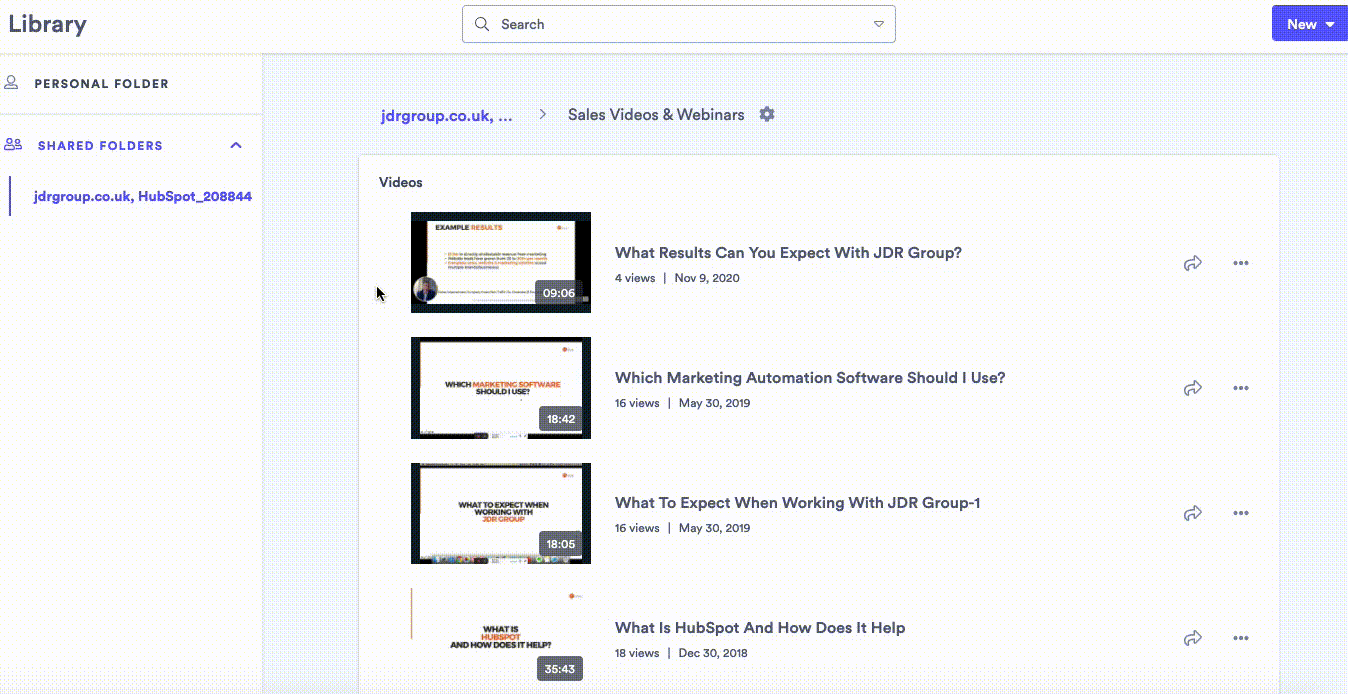The width and height of the screenshot is (1348, 694).
Task: Open the search filter dropdown arrow
Action: 878,24
